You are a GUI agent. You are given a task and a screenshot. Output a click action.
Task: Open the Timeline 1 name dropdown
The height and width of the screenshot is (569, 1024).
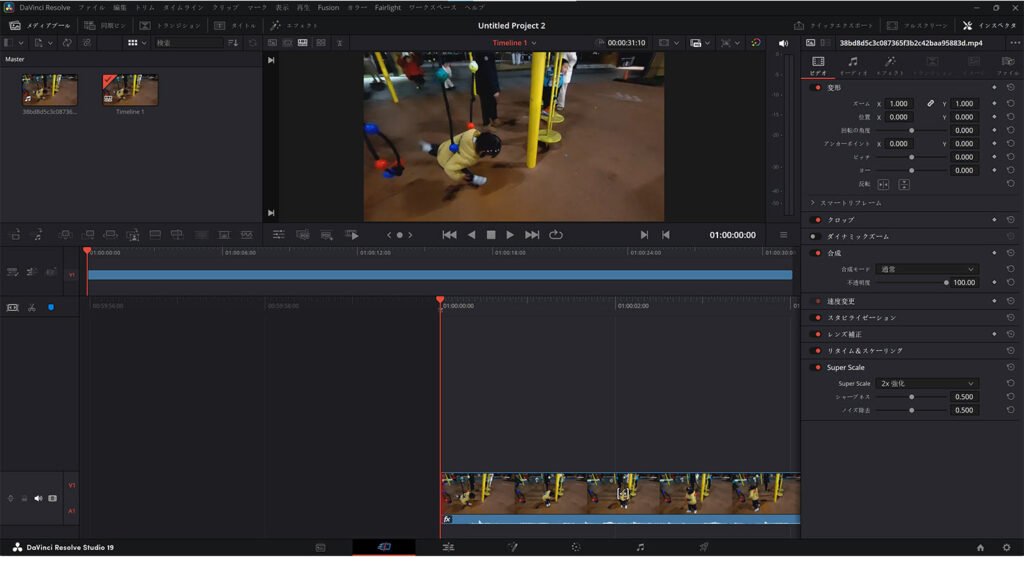pos(515,43)
